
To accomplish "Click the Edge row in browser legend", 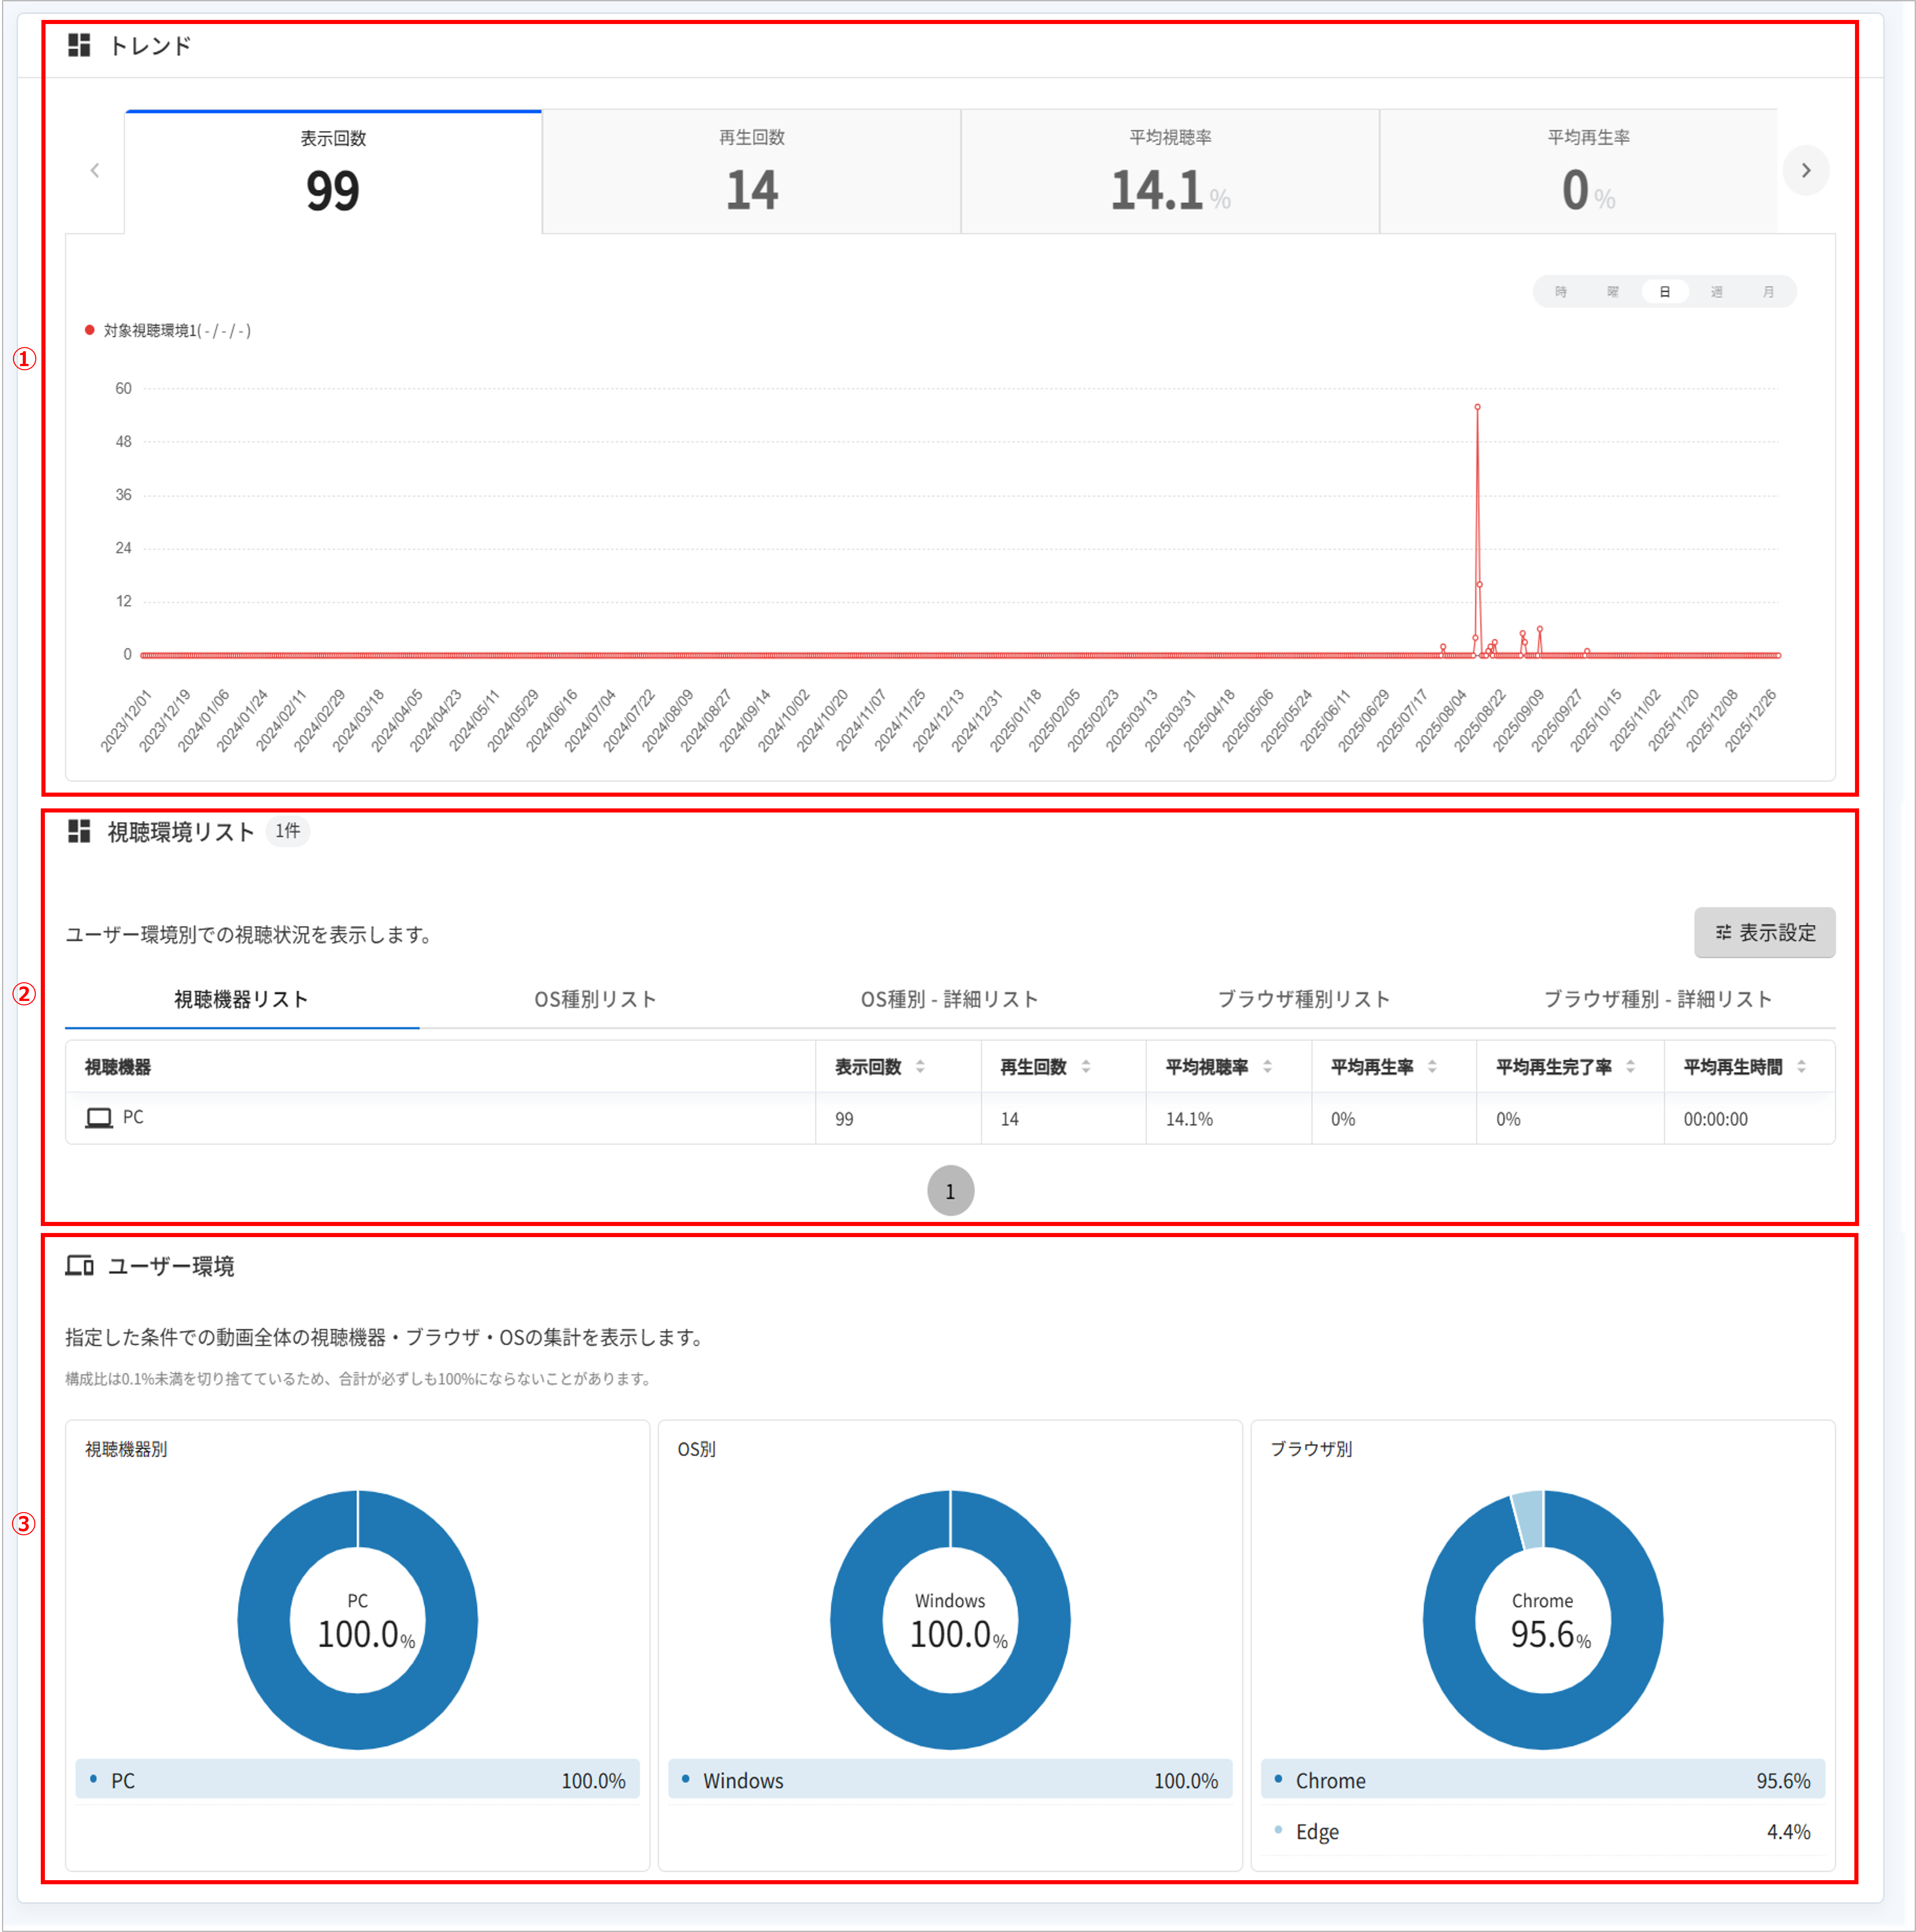I will (1543, 1831).
